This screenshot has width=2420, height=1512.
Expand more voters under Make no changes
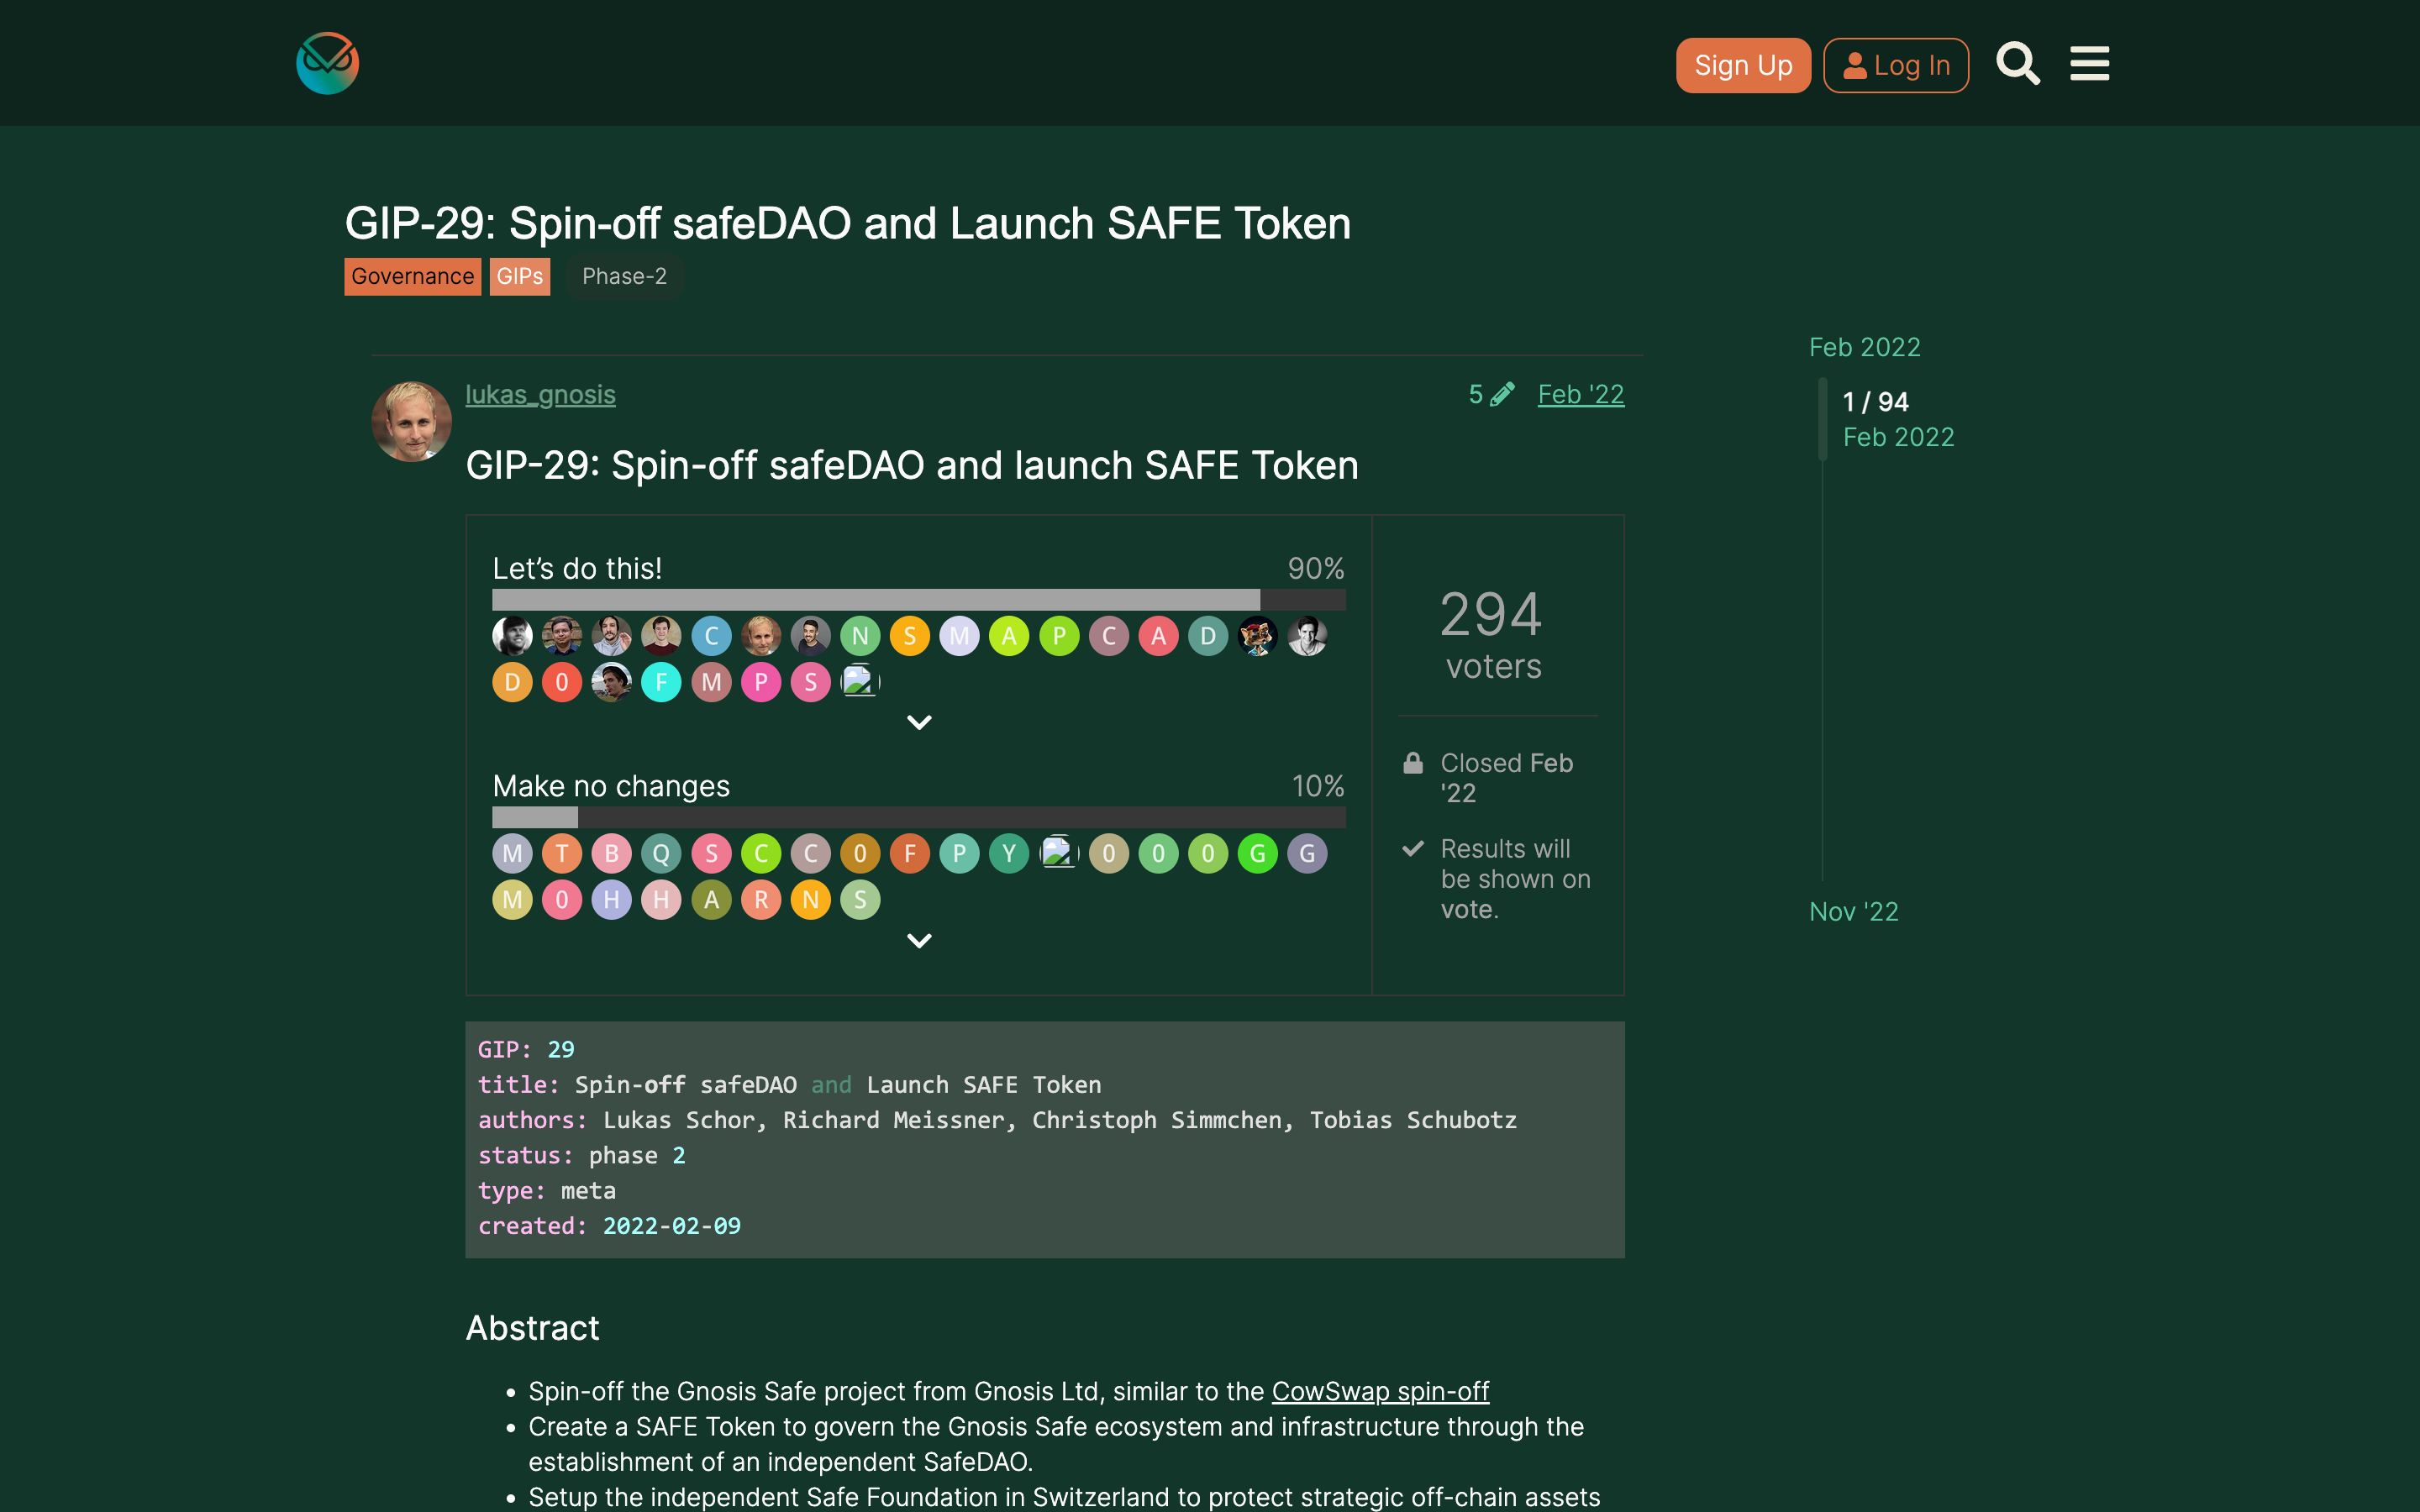click(x=919, y=940)
